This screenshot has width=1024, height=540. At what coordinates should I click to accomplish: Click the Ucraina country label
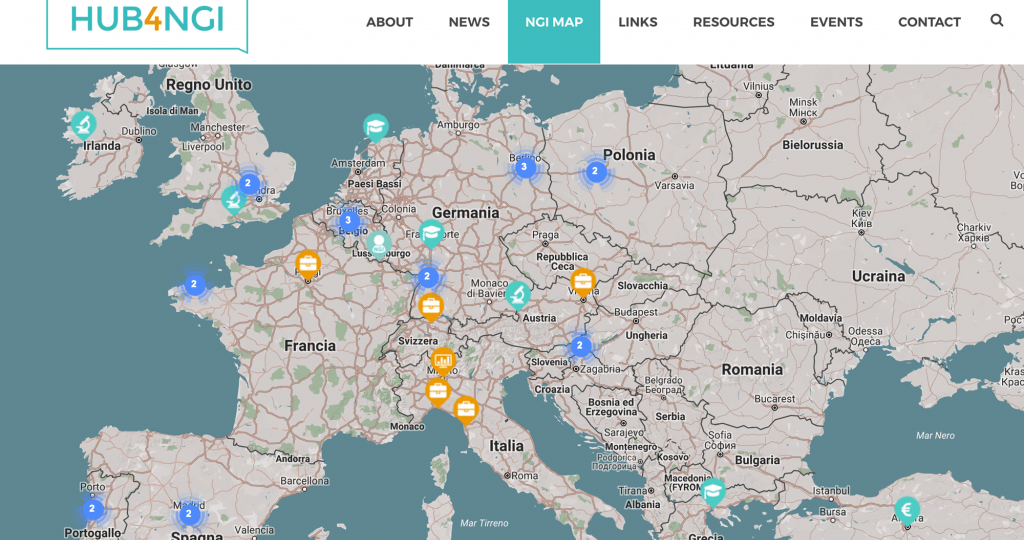tap(878, 276)
